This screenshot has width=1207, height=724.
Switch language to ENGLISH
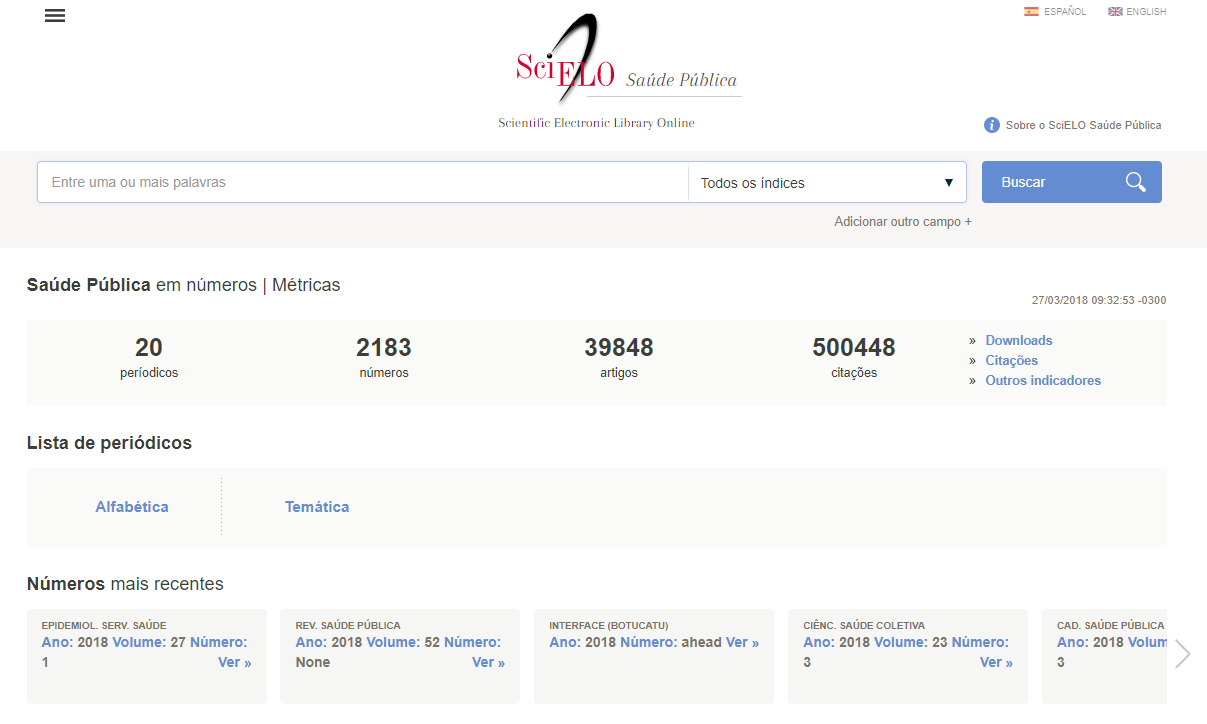pyautogui.click(x=1146, y=12)
